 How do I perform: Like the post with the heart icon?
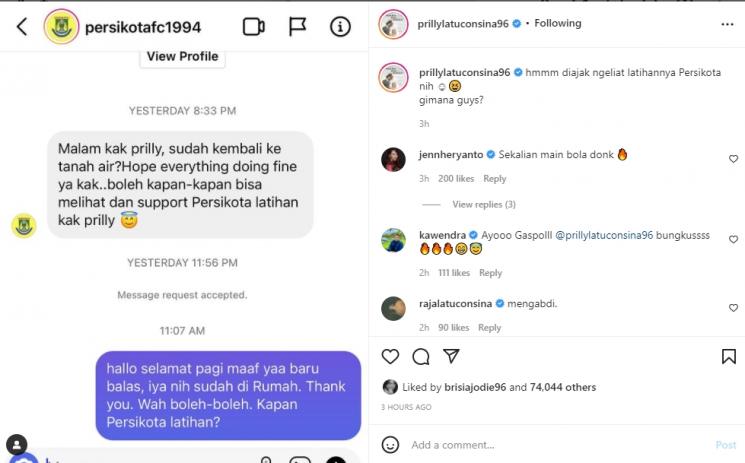[390, 356]
